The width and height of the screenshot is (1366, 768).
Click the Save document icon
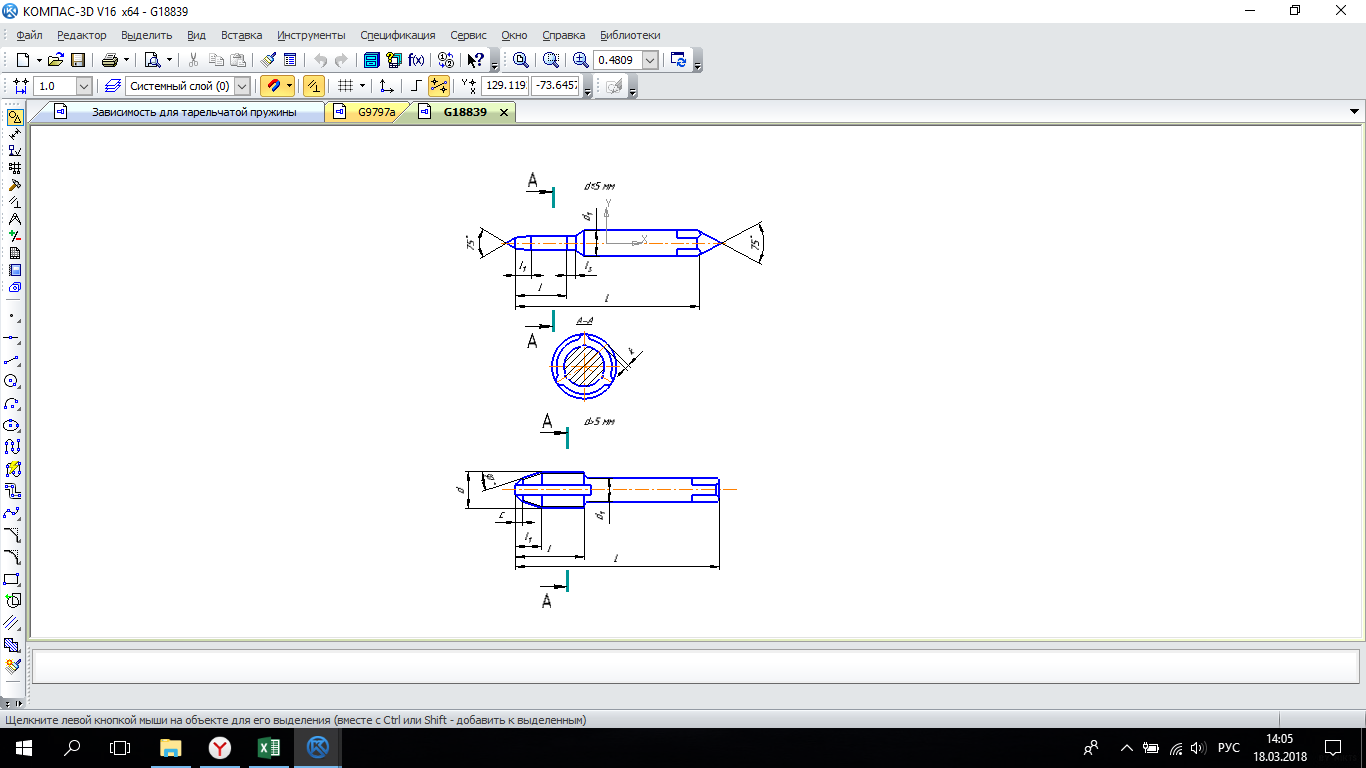coord(78,60)
